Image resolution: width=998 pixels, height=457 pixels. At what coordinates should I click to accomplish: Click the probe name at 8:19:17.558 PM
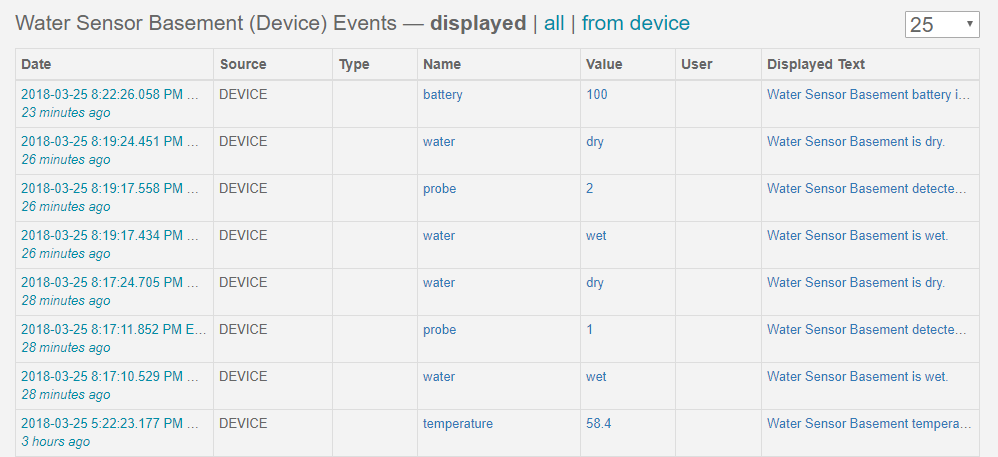[x=439, y=189]
